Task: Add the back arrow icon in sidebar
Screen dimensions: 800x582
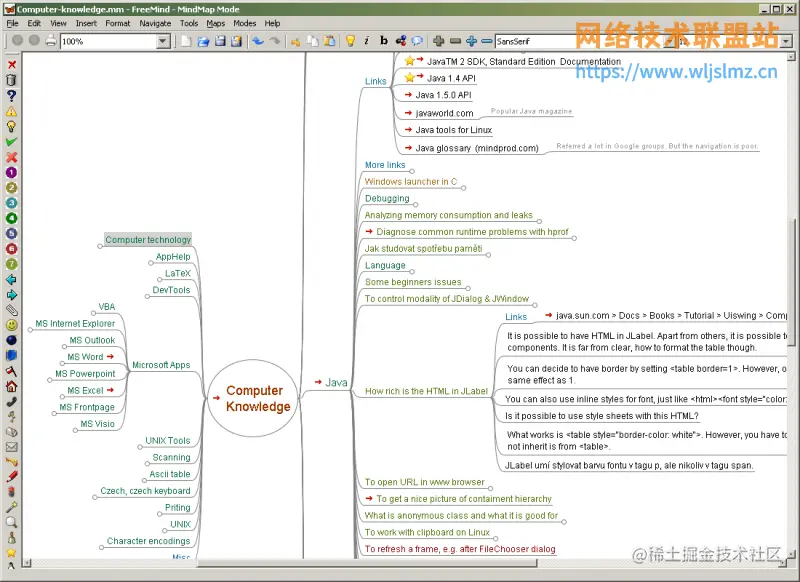Action: (11, 280)
